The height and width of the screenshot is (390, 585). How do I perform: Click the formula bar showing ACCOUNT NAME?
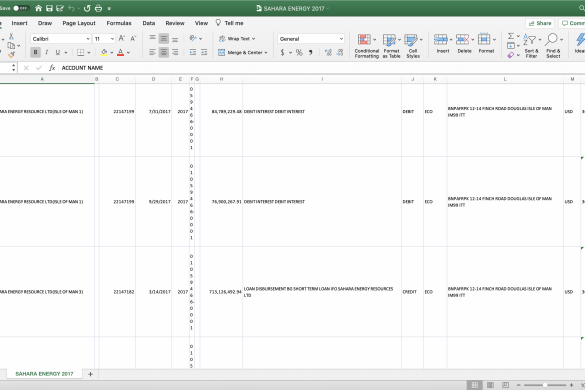[321, 68]
